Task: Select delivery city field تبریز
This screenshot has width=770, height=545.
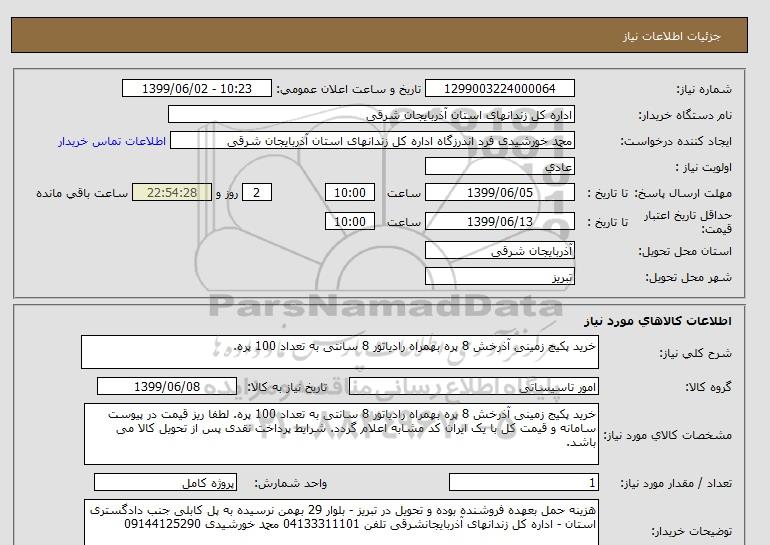Action: [x=499, y=276]
